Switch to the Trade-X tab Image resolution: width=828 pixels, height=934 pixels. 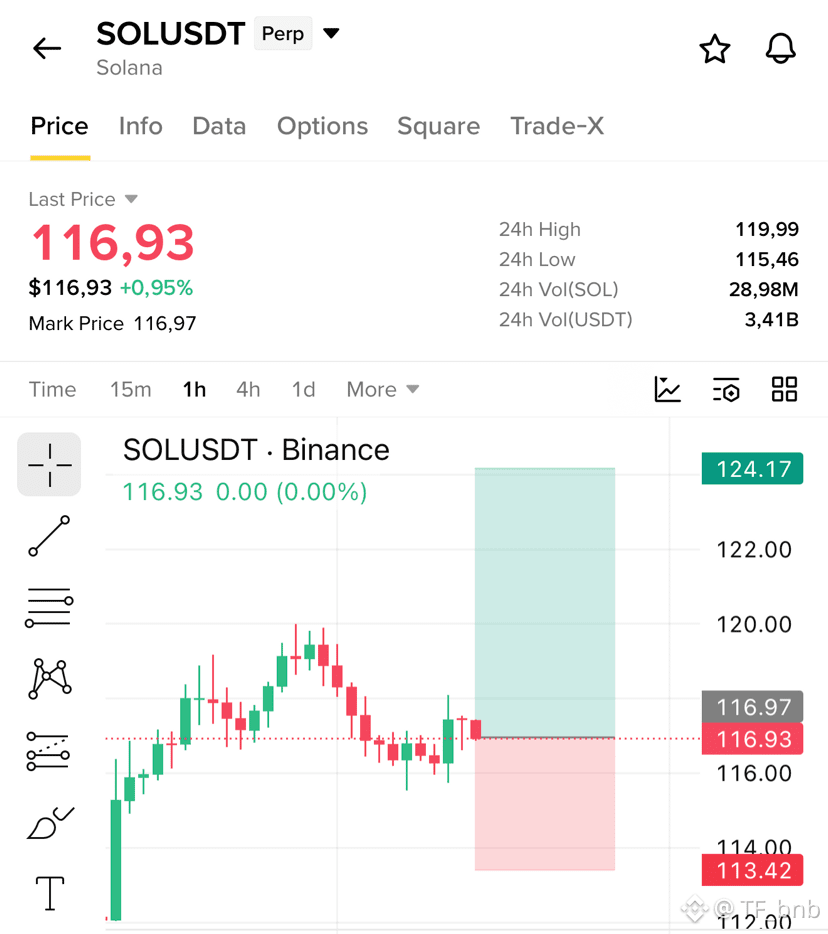click(x=557, y=126)
